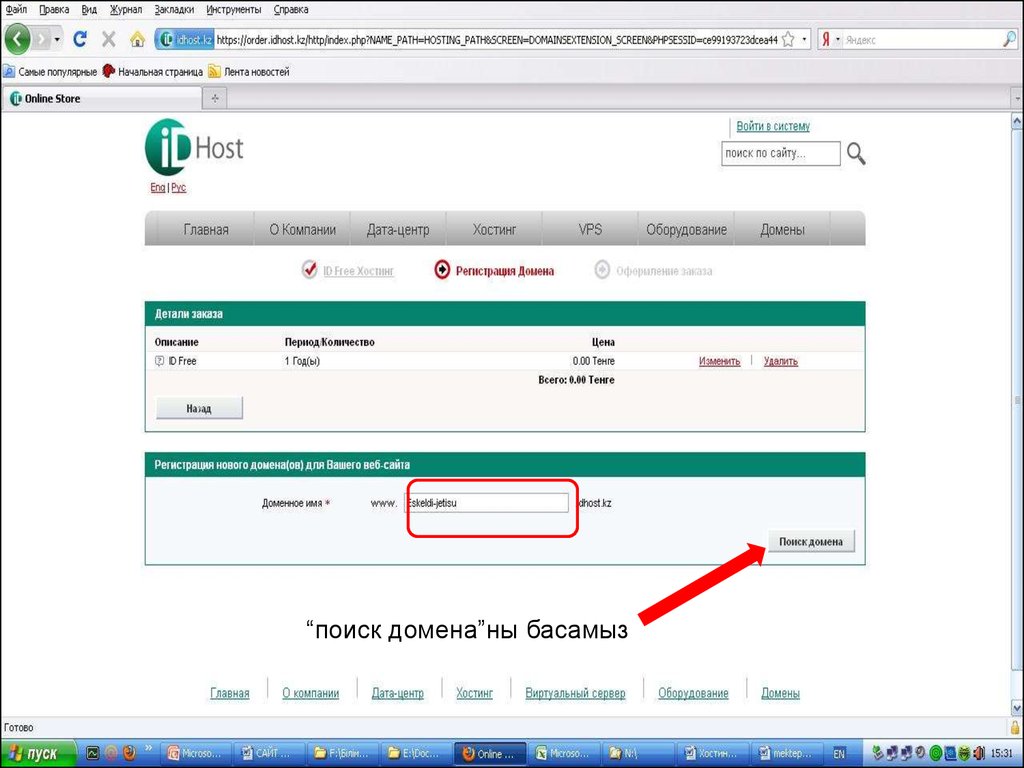Click the Поиск домена button
Image resolution: width=1024 pixels, height=768 pixels.
[810, 541]
